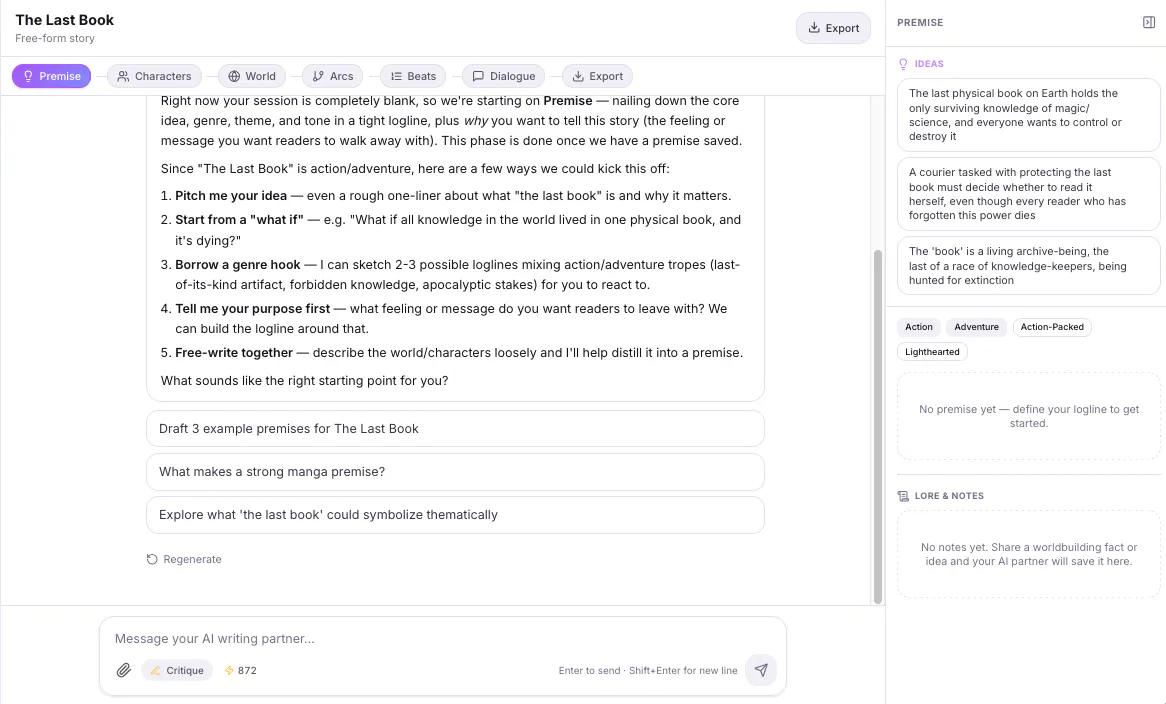Click the Action-Packed tag chip
This screenshot has width=1166, height=704.
1051,327
